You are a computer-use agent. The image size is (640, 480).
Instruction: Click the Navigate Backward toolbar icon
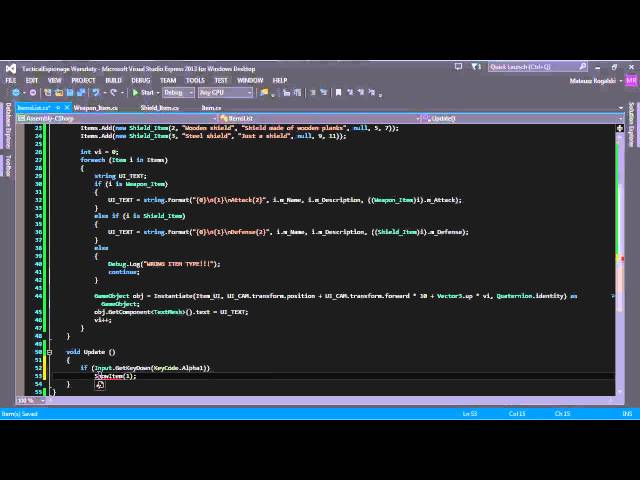click(16, 93)
